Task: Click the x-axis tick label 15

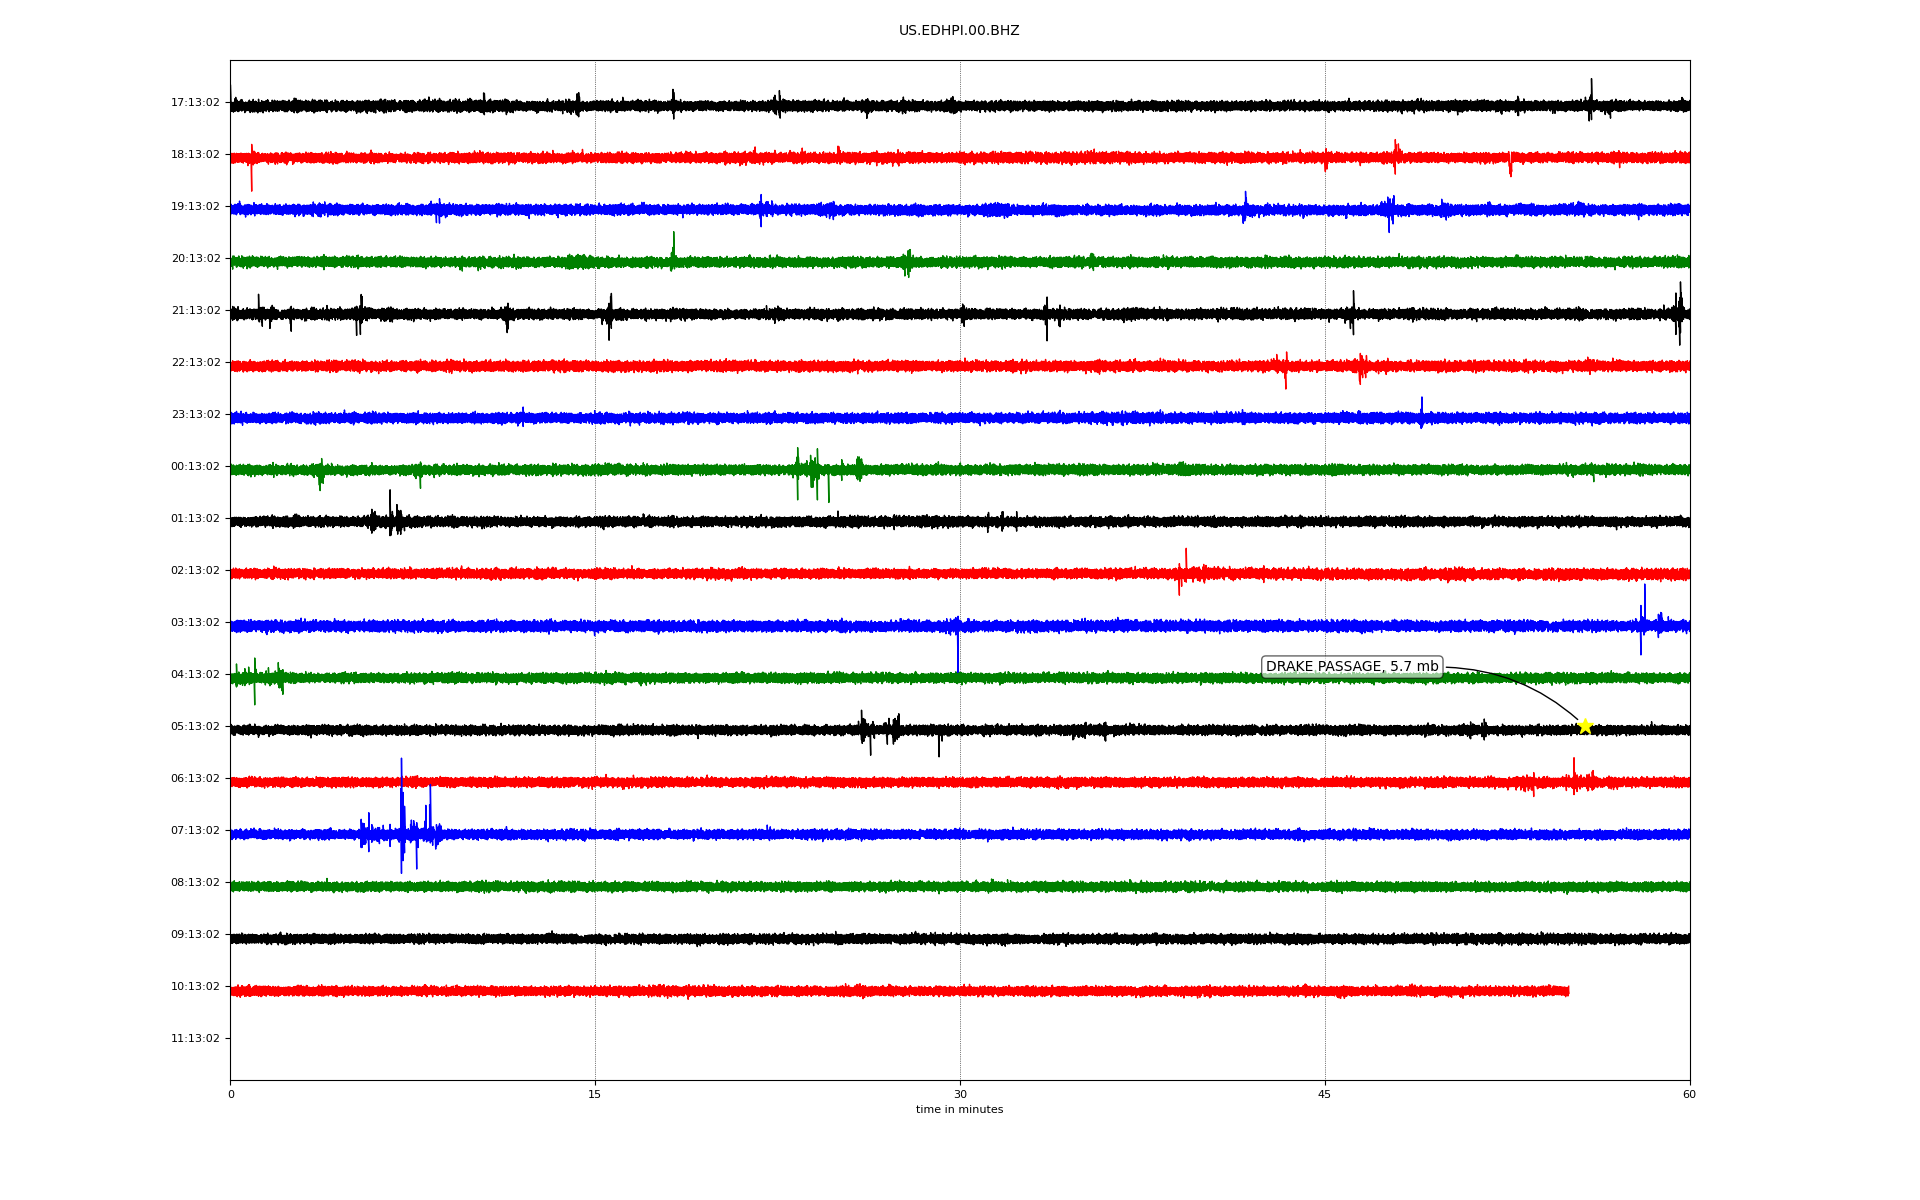Action: pos(595,1094)
